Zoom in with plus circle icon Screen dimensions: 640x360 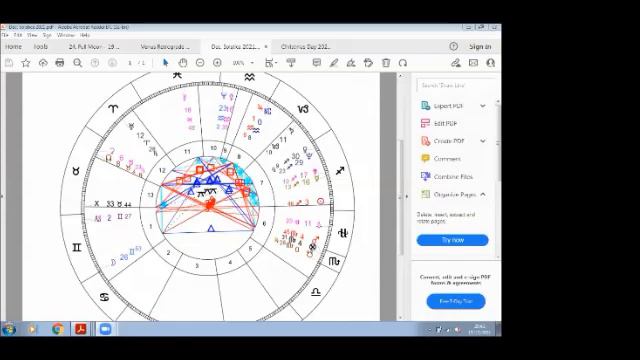217,63
